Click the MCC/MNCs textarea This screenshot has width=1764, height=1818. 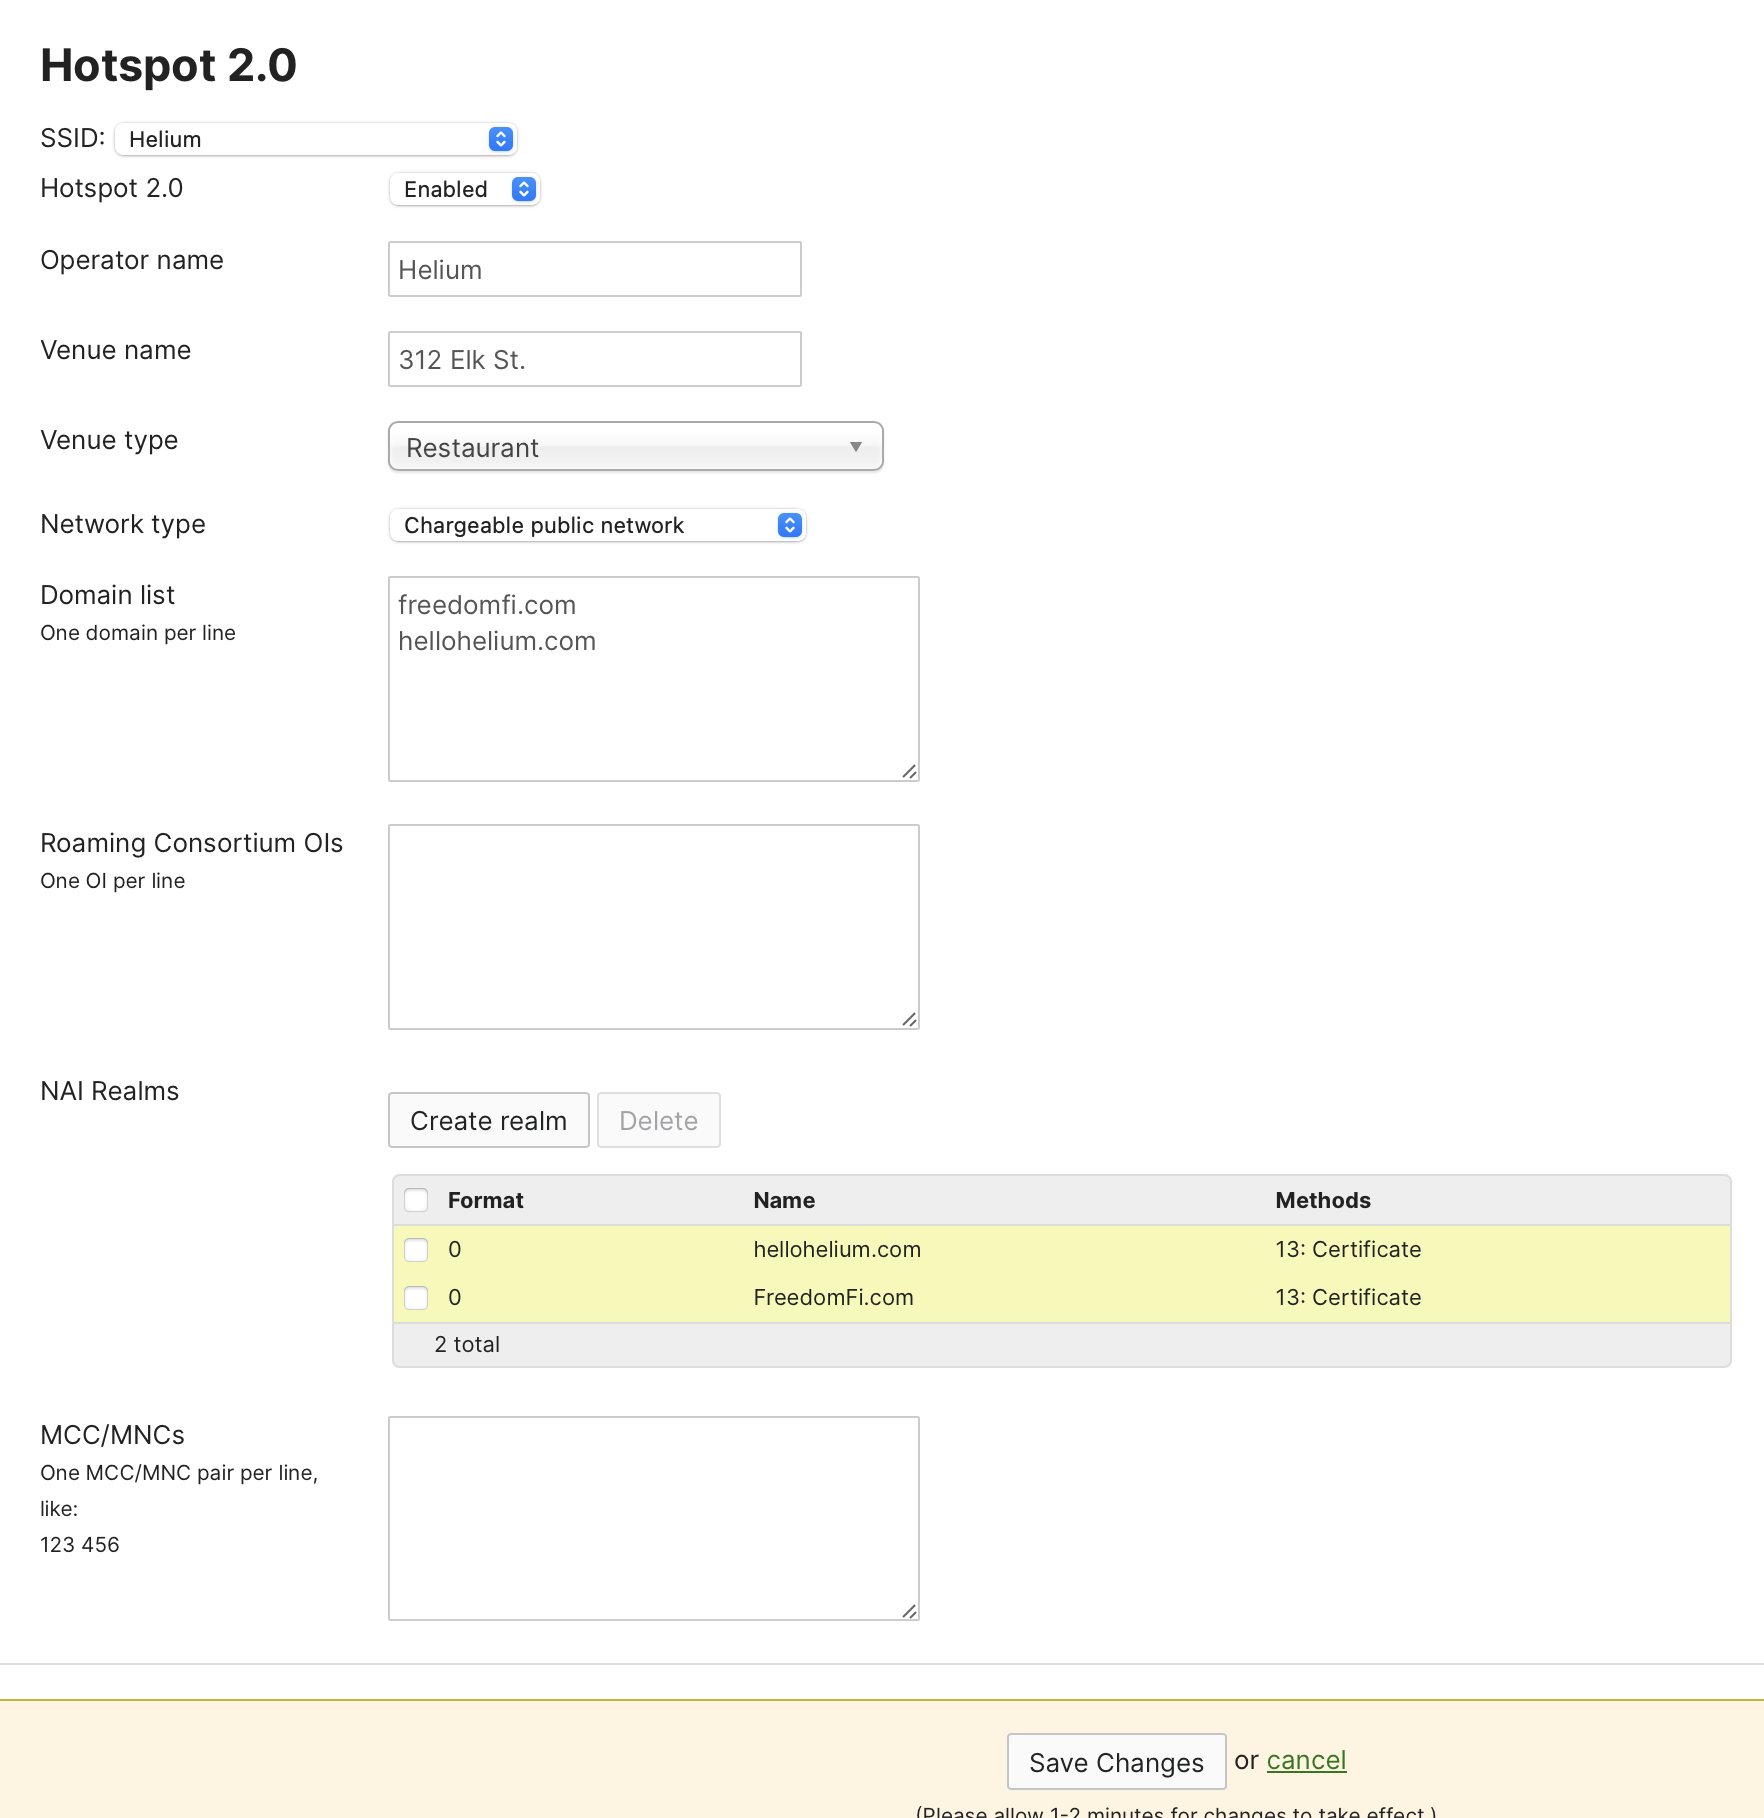[653, 1517]
